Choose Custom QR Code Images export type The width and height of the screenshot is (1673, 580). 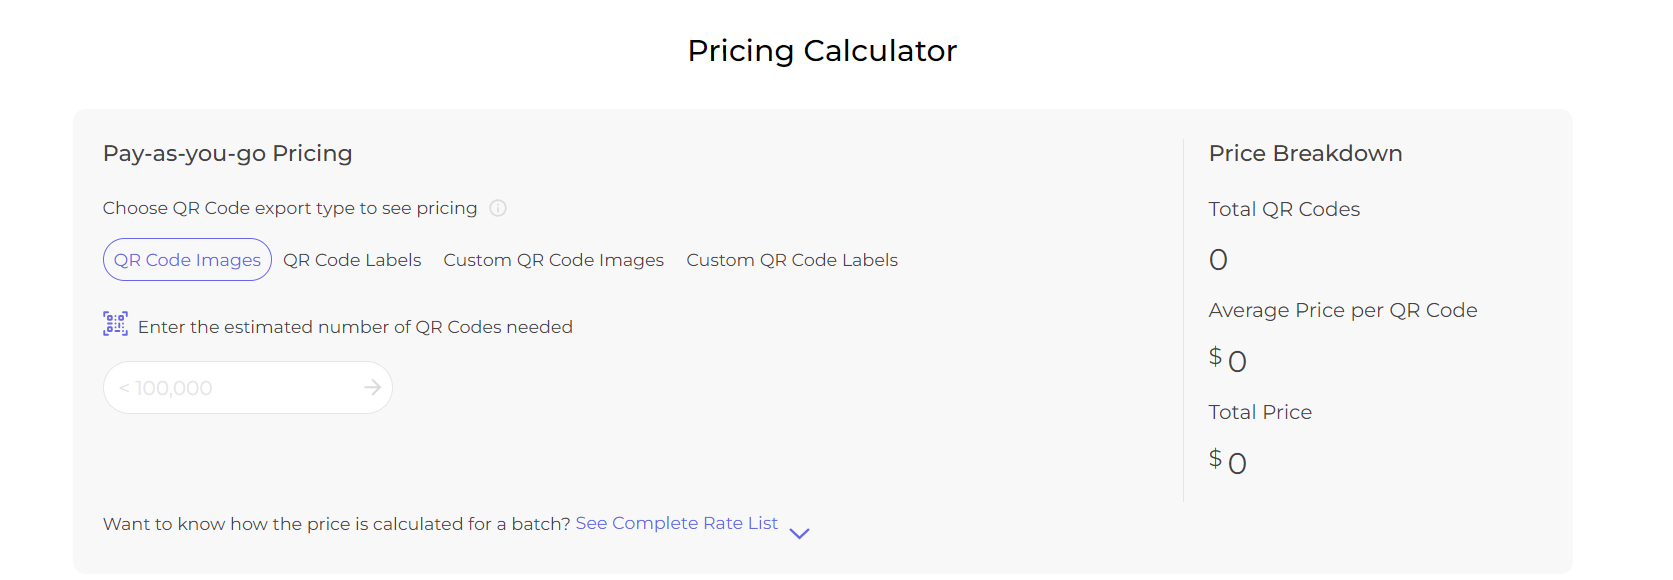click(554, 260)
